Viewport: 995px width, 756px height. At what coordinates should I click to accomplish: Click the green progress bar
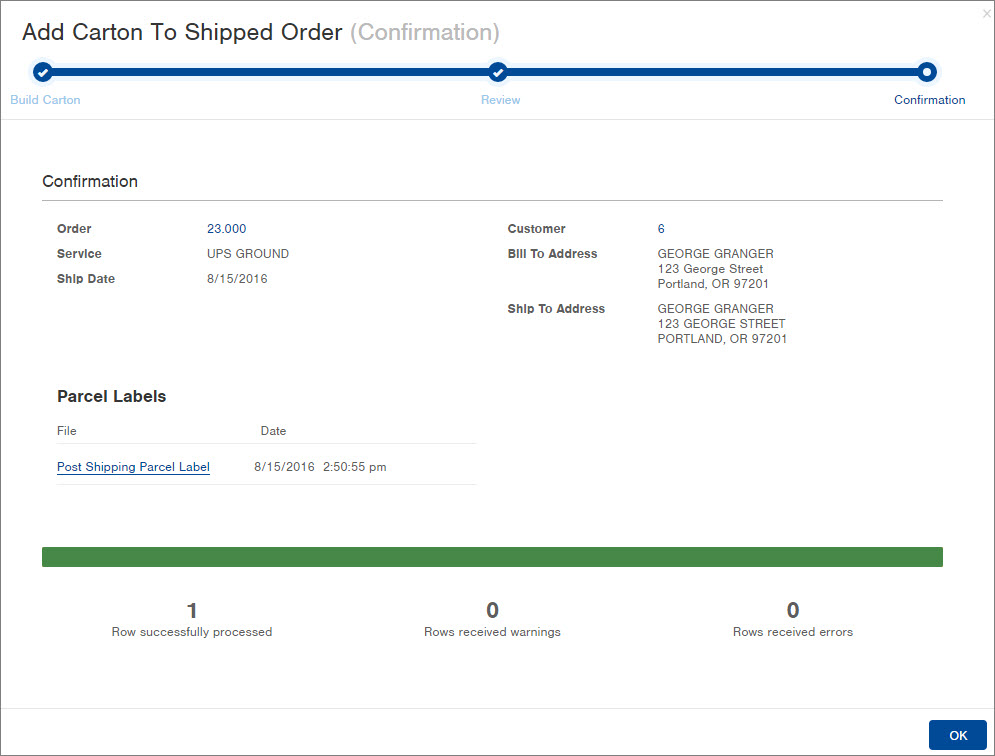coord(492,557)
